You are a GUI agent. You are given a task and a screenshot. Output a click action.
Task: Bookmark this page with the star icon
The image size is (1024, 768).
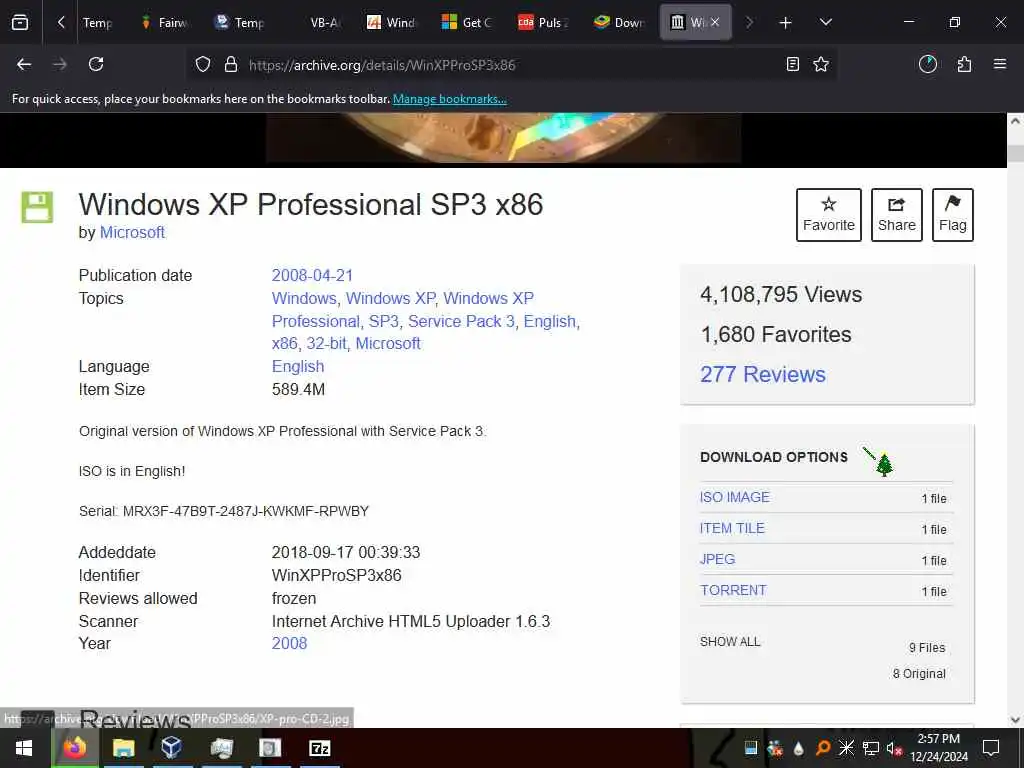821,64
